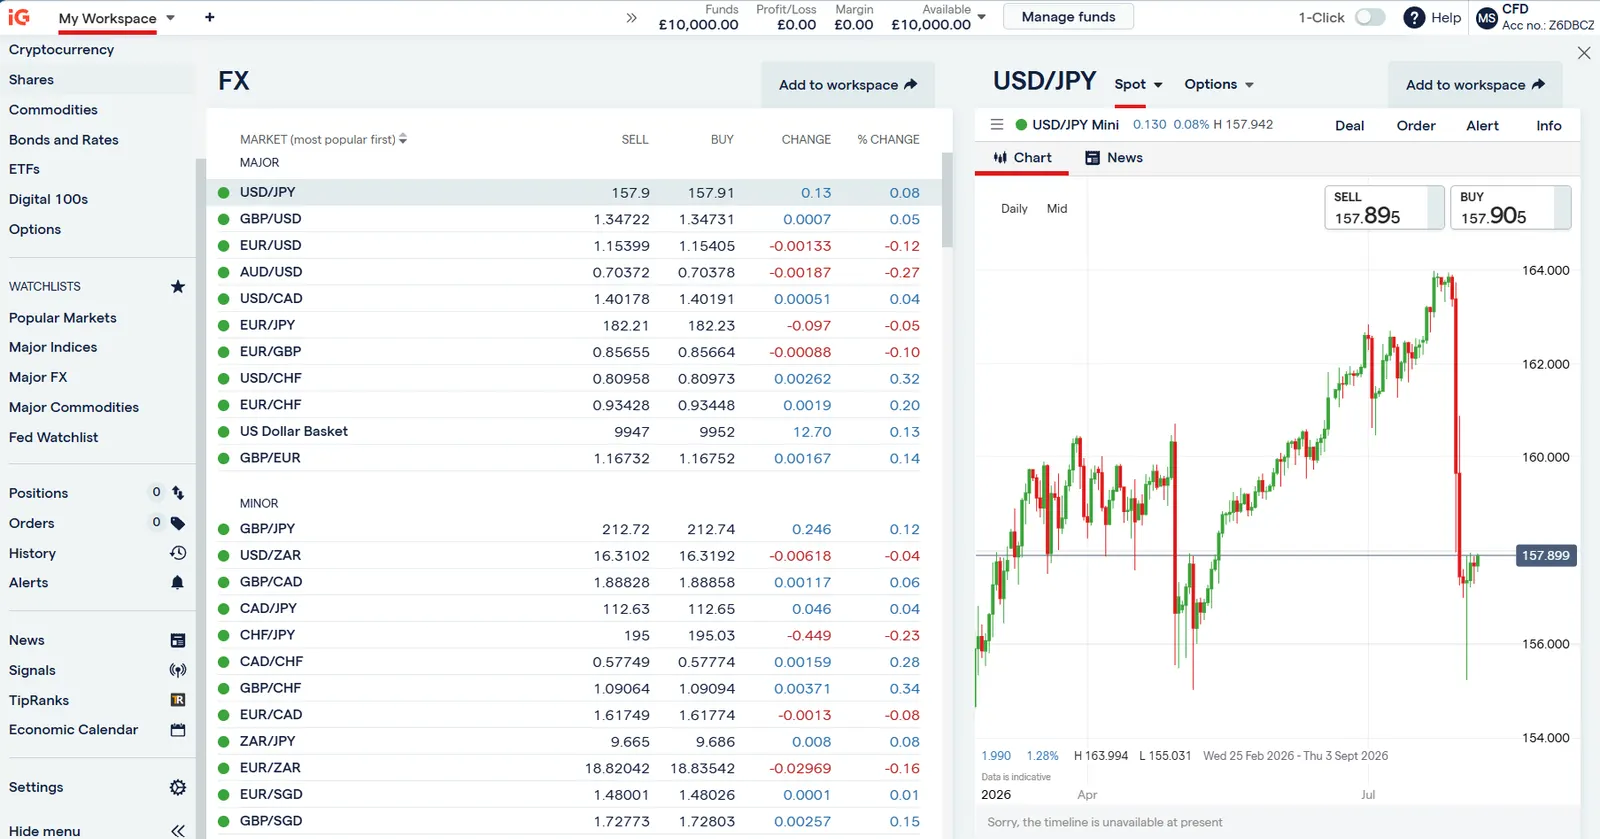Click the Alerts bell icon
This screenshot has width=1600, height=839.
coord(177,583)
